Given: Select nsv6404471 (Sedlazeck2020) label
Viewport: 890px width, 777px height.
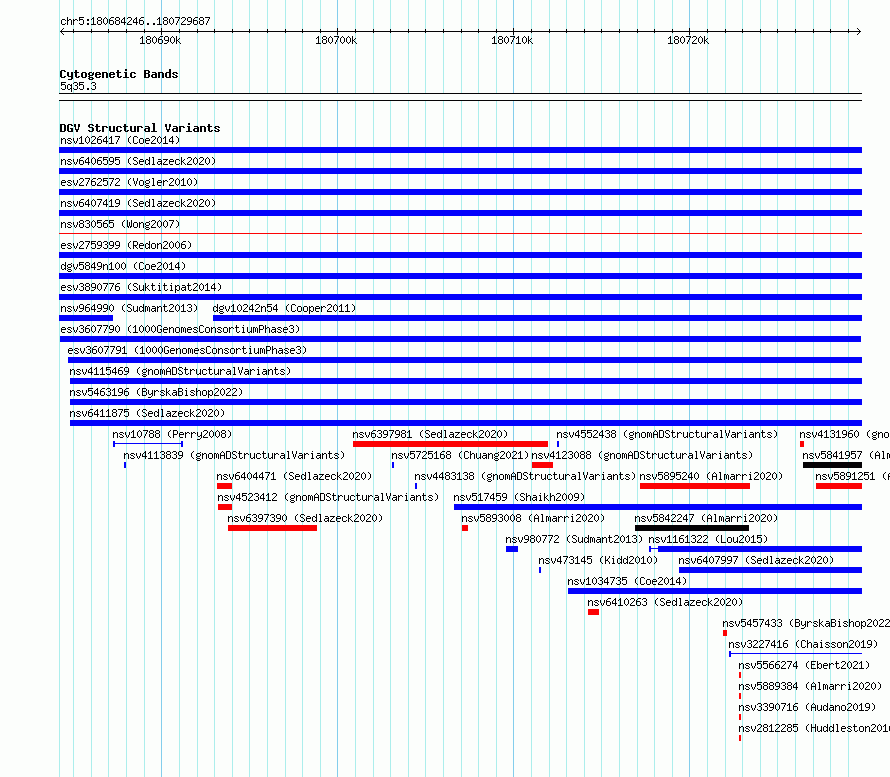Looking at the screenshot, I should click(294, 476).
